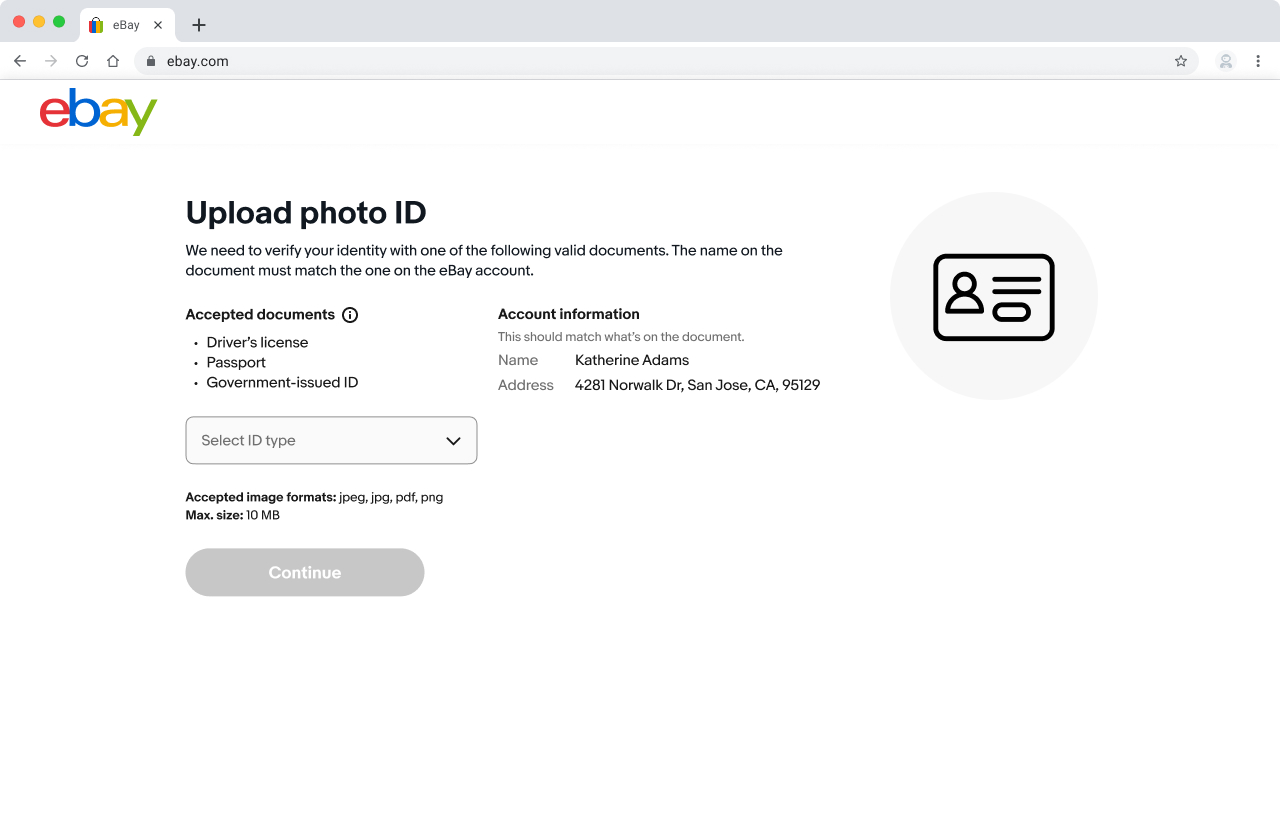The height and width of the screenshot is (832, 1280).
Task: Bookmark this page with the star icon
Action: click(x=1181, y=61)
